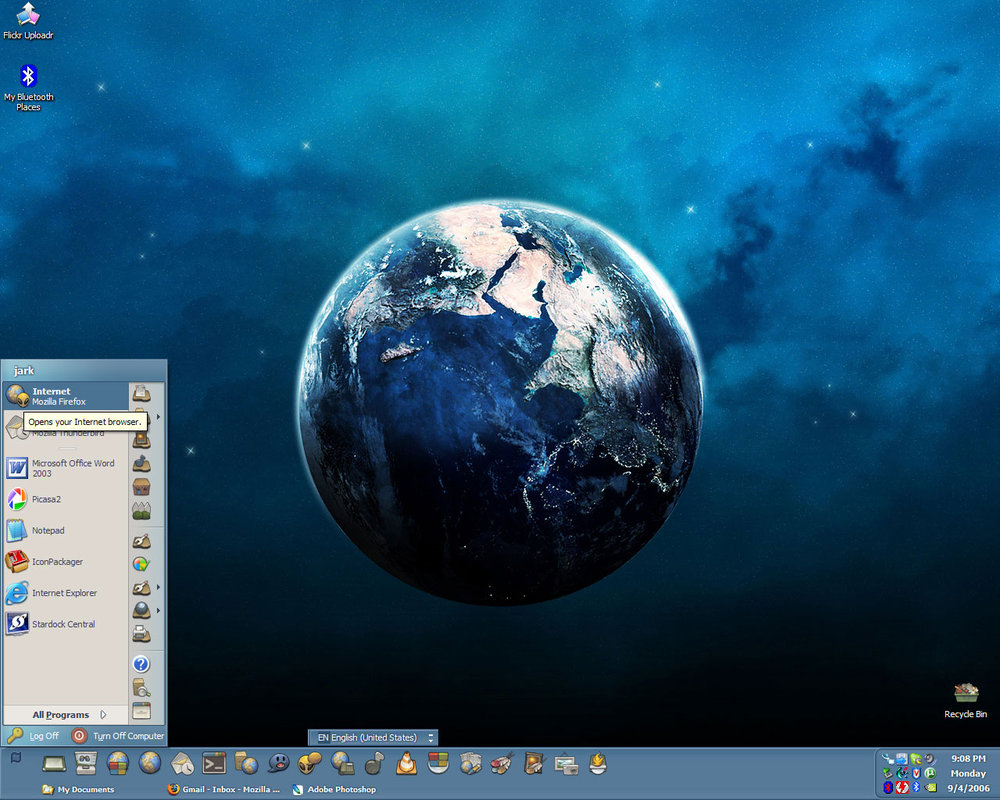Image resolution: width=1000 pixels, height=800 pixels.
Task: Launch VLC media player from the quick launch bar
Action: pos(405,763)
